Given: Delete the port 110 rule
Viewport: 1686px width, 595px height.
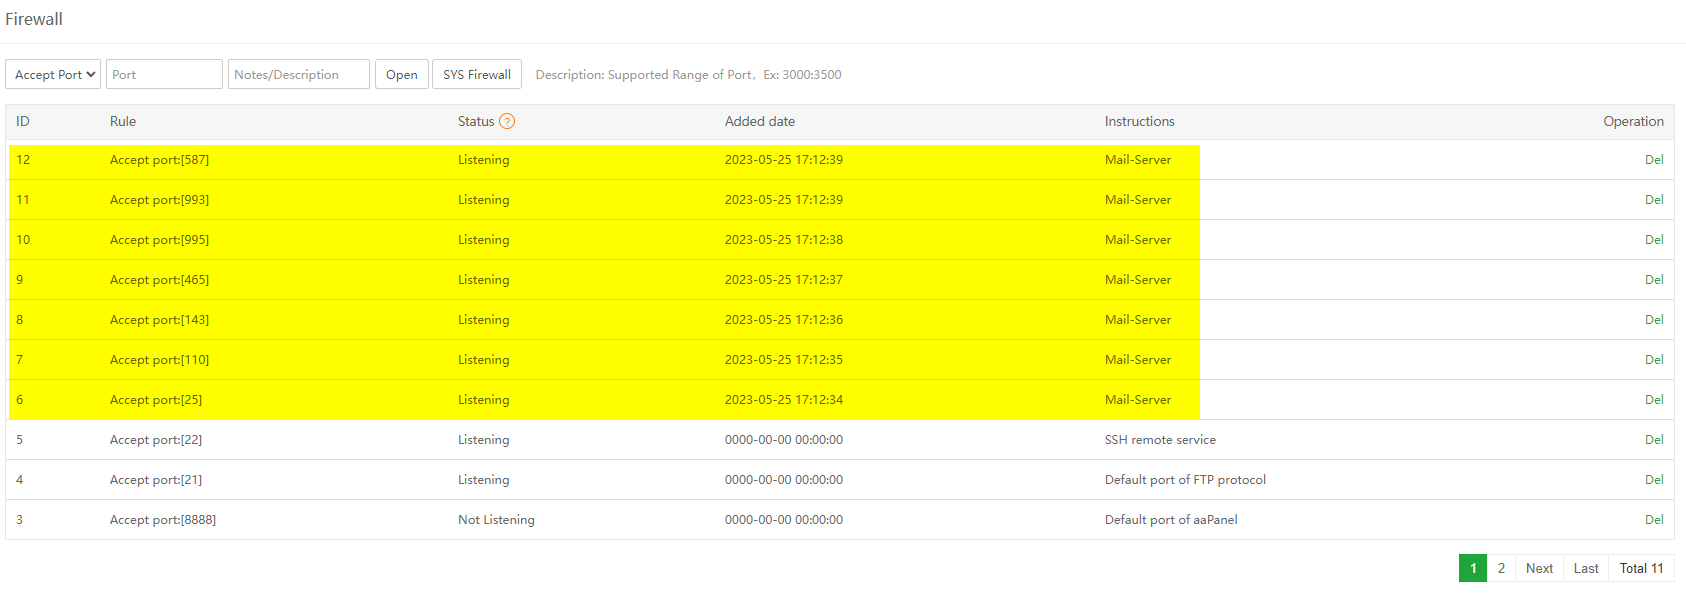Looking at the screenshot, I should (x=1654, y=360).
